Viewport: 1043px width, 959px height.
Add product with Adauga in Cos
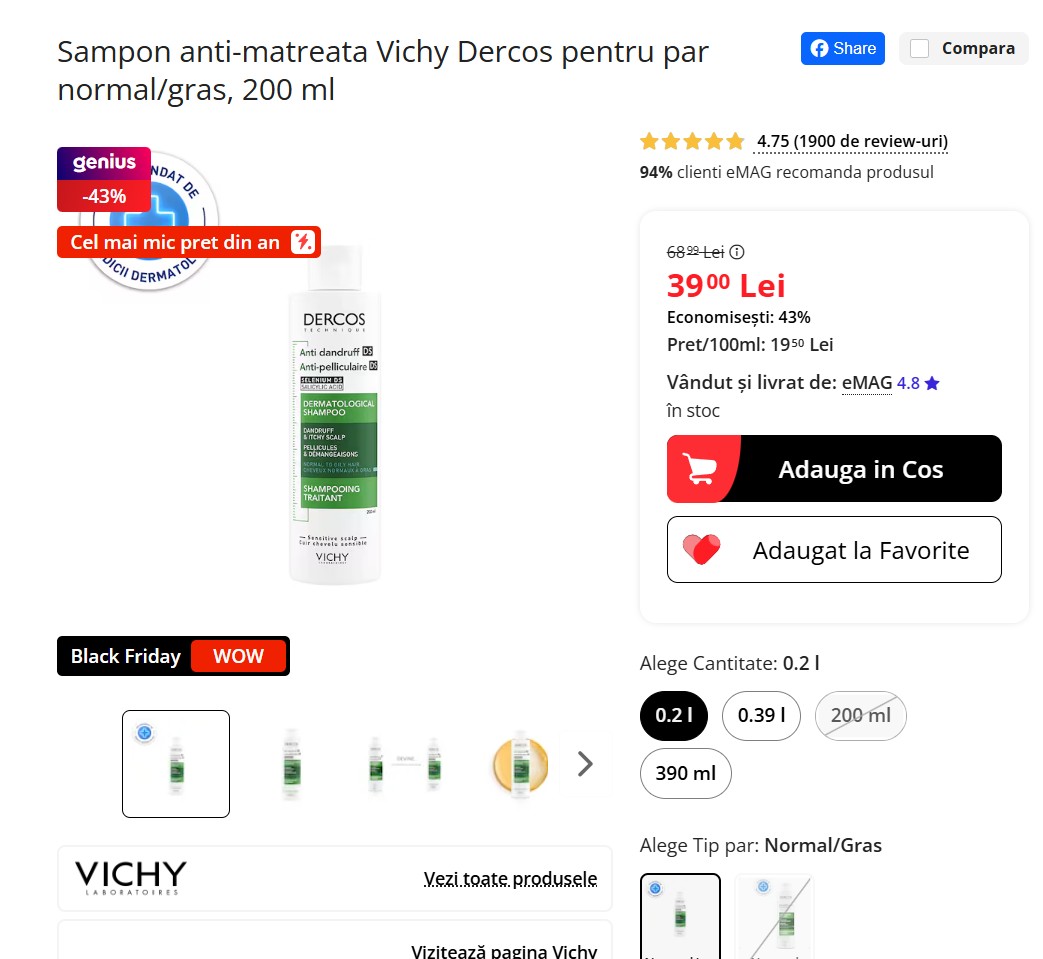tap(834, 469)
